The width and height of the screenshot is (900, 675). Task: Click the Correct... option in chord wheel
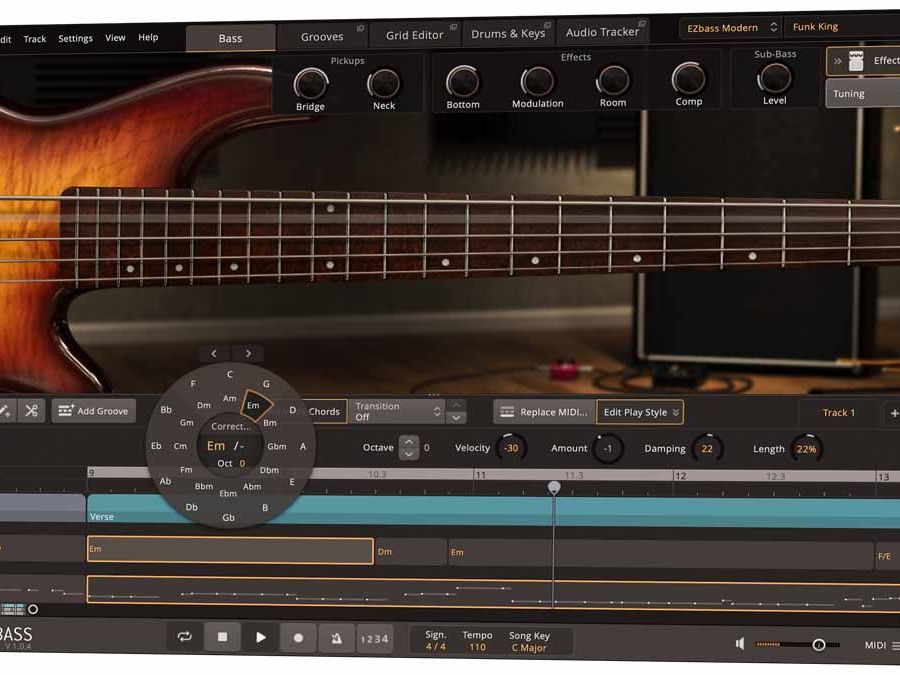[230, 426]
